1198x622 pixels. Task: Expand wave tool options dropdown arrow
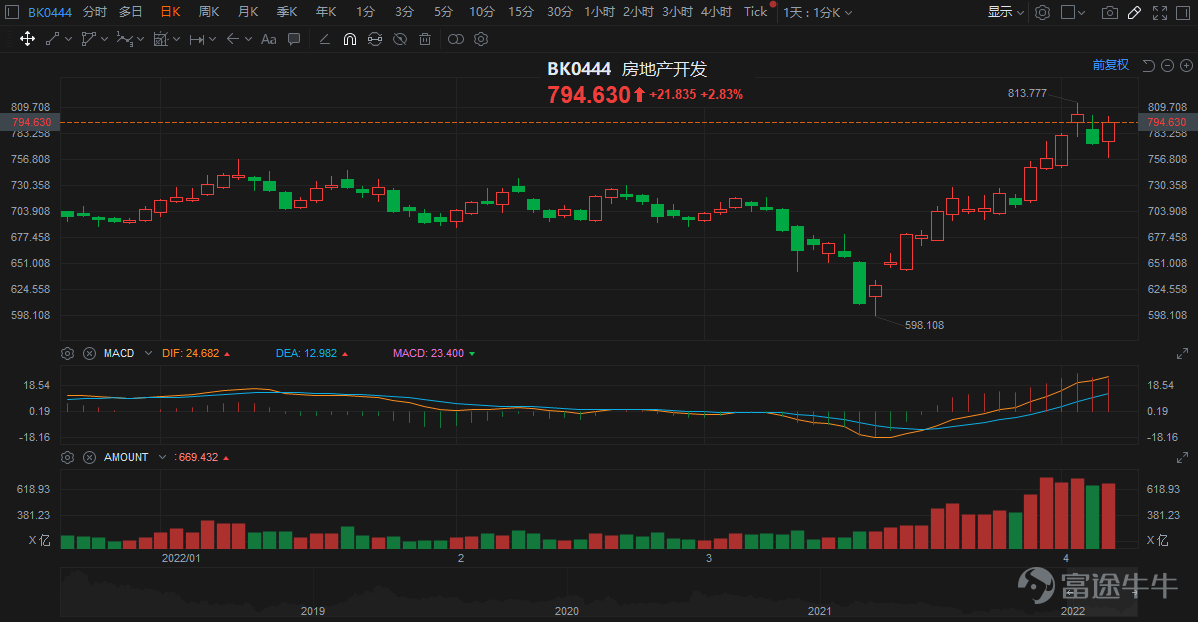(x=141, y=39)
